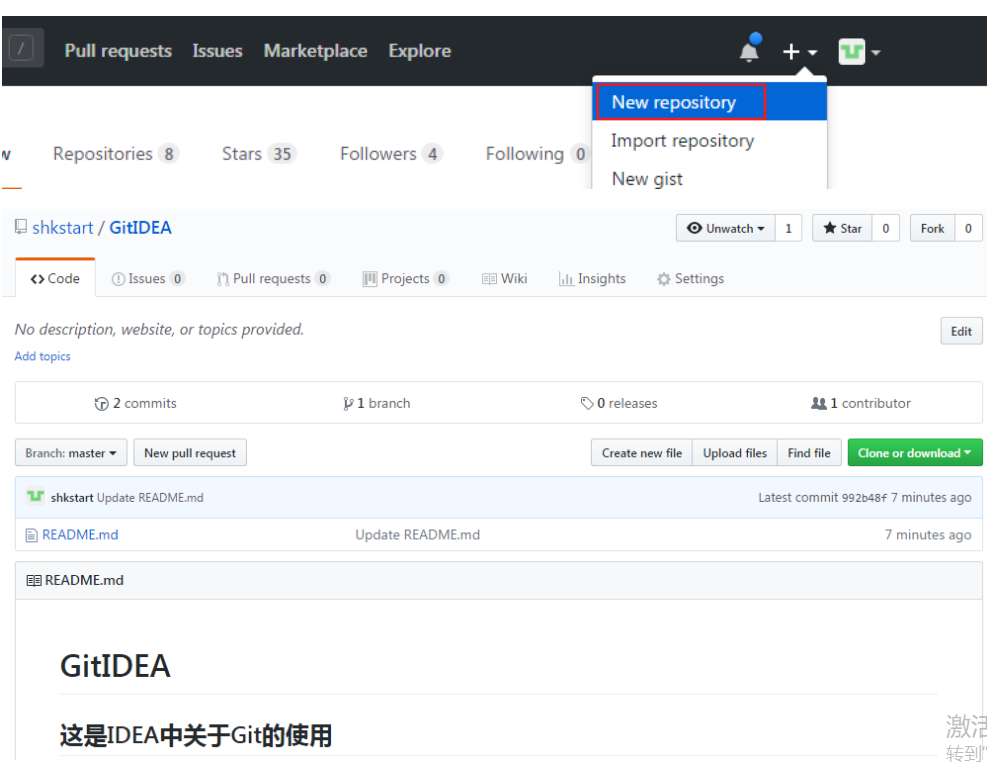The height and width of the screenshot is (777, 987).
Task: Select the Insights tab
Action: pos(592,278)
